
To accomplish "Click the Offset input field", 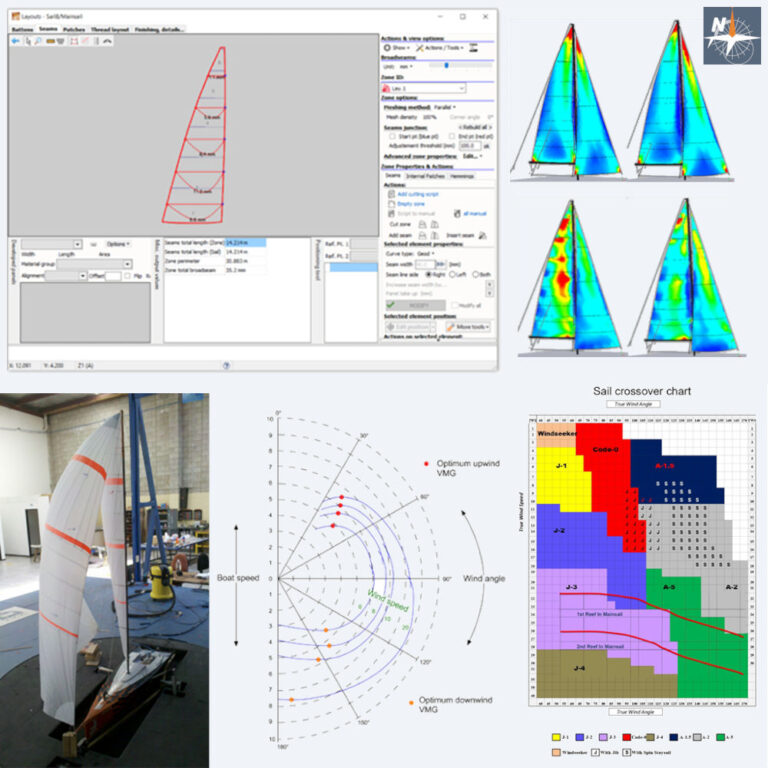I will (112, 275).
